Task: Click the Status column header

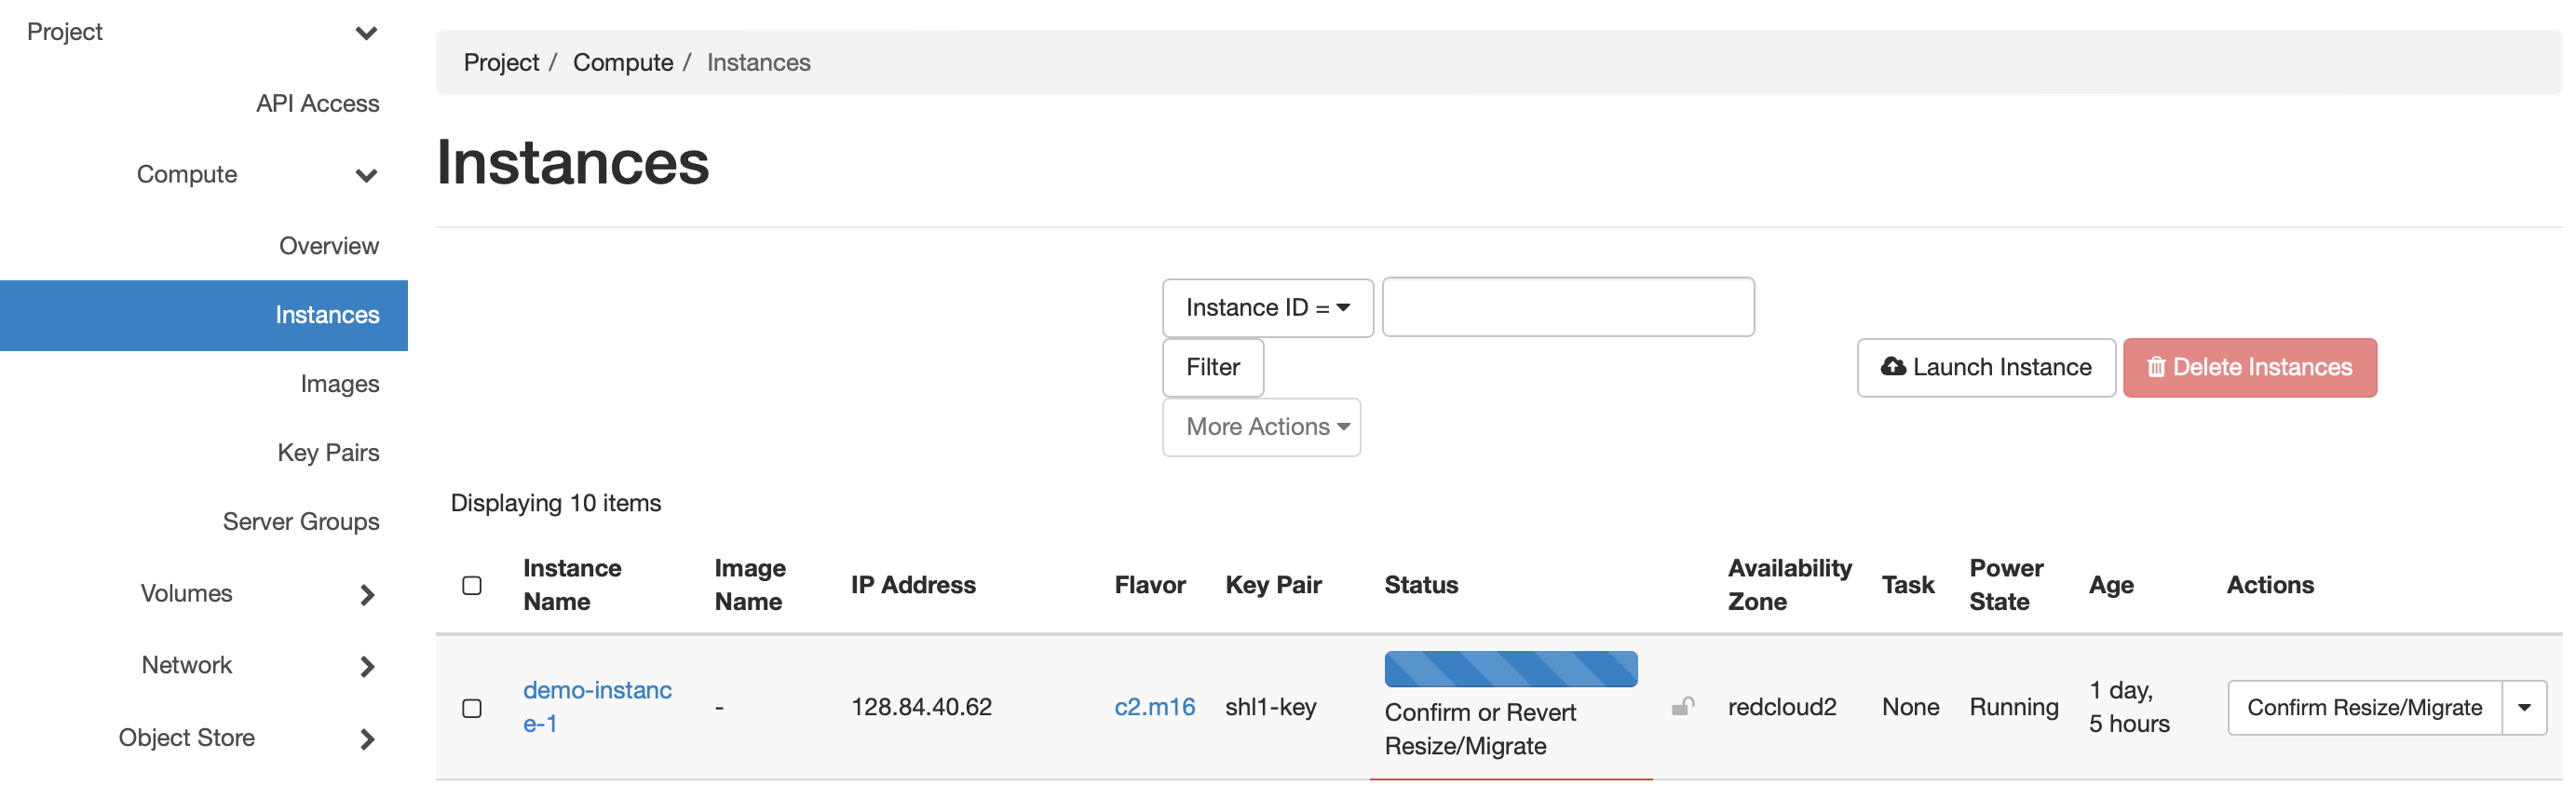Action: (x=1420, y=585)
